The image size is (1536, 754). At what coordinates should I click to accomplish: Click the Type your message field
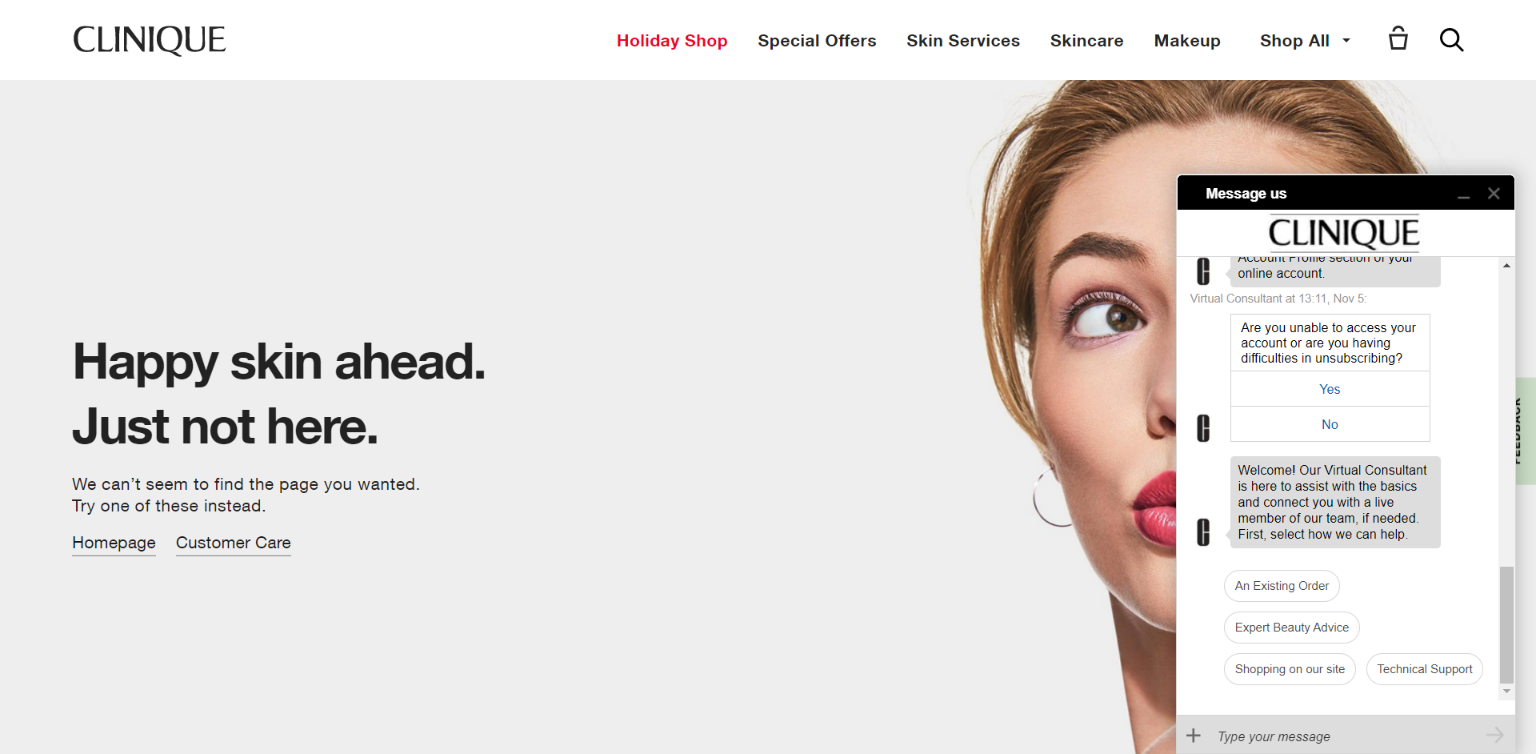(x=1345, y=736)
